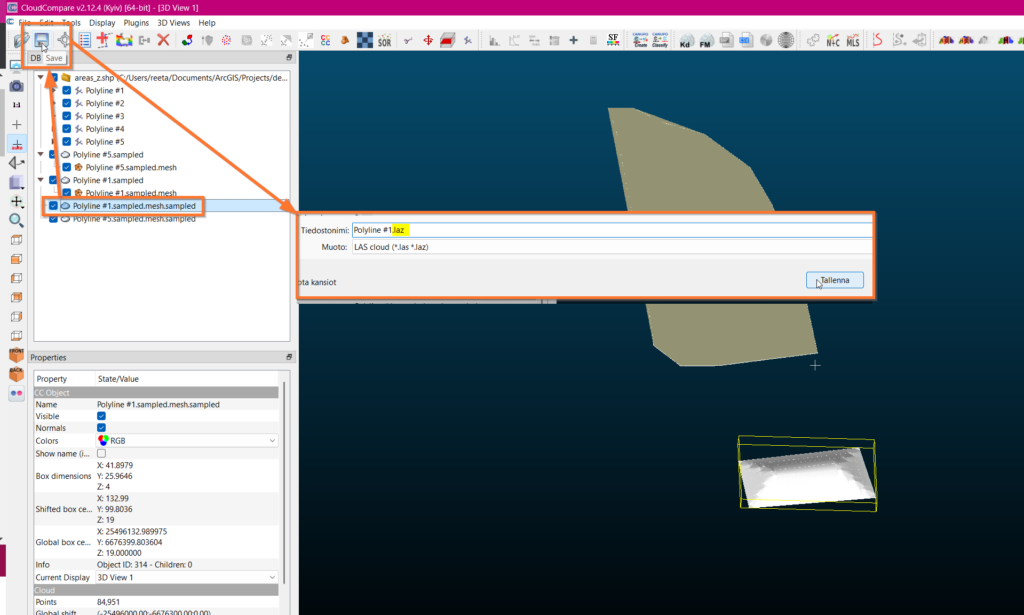Uncheck the Polyline #5.sampled.mesh checkbox
1024x615 pixels.
tap(67, 168)
